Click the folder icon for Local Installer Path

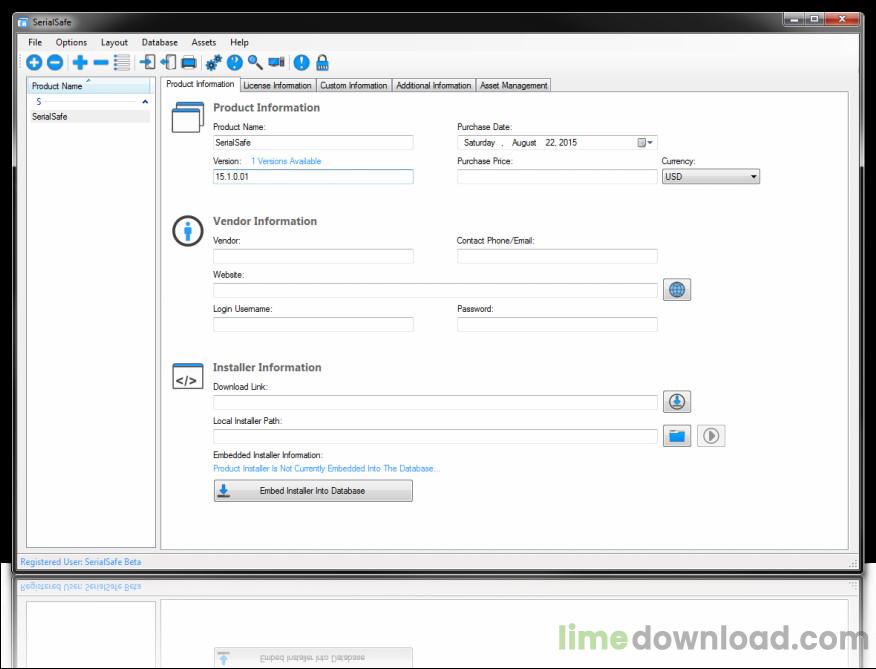(677, 436)
